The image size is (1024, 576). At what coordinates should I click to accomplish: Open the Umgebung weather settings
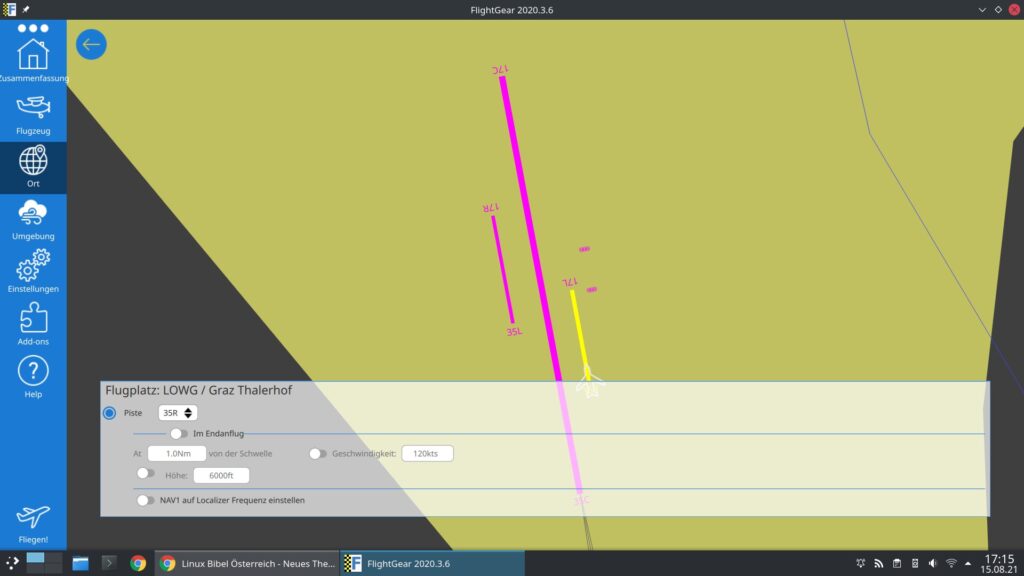click(x=33, y=220)
